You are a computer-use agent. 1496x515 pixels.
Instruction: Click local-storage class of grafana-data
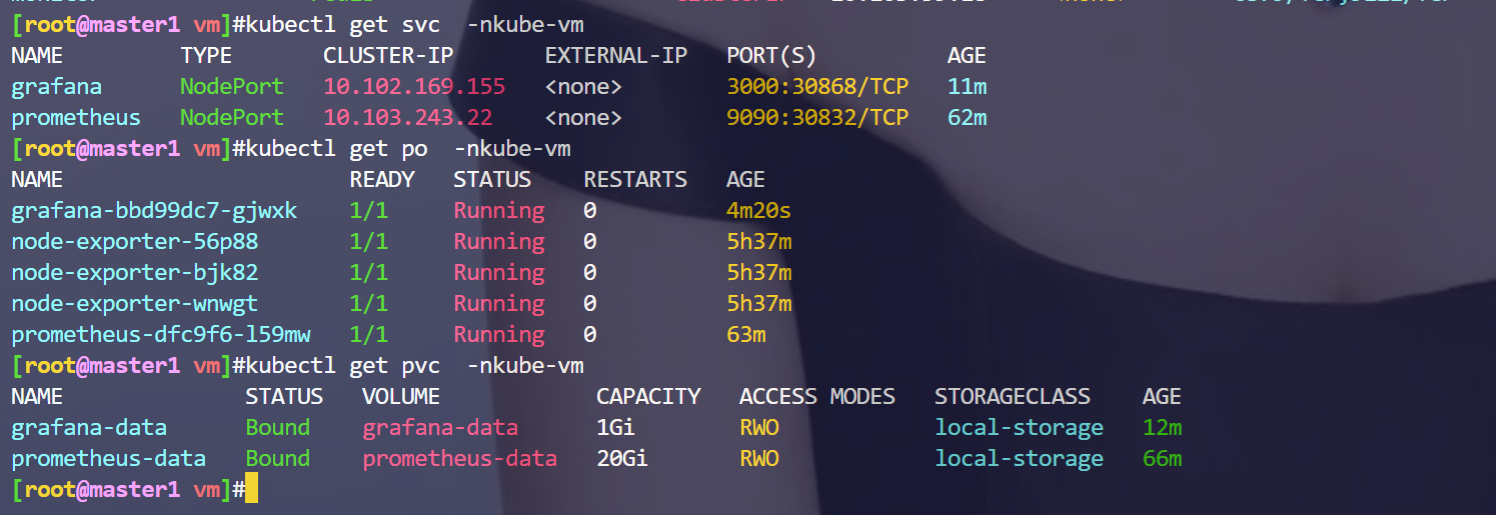(x=1019, y=428)
